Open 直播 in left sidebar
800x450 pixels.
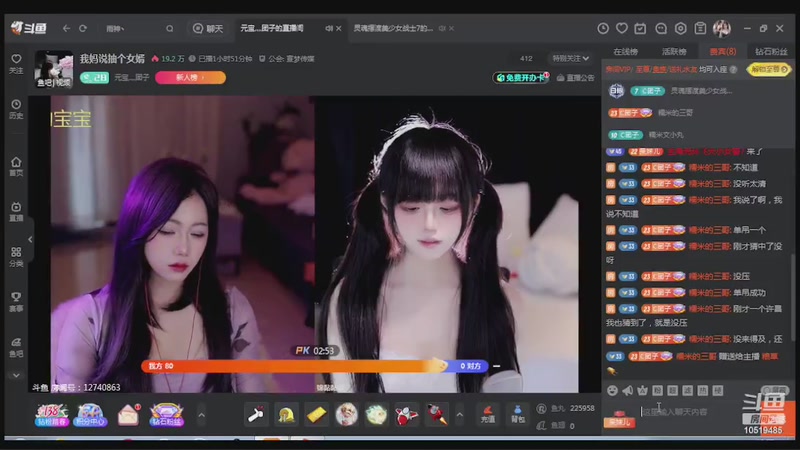(x=16, y=211)
